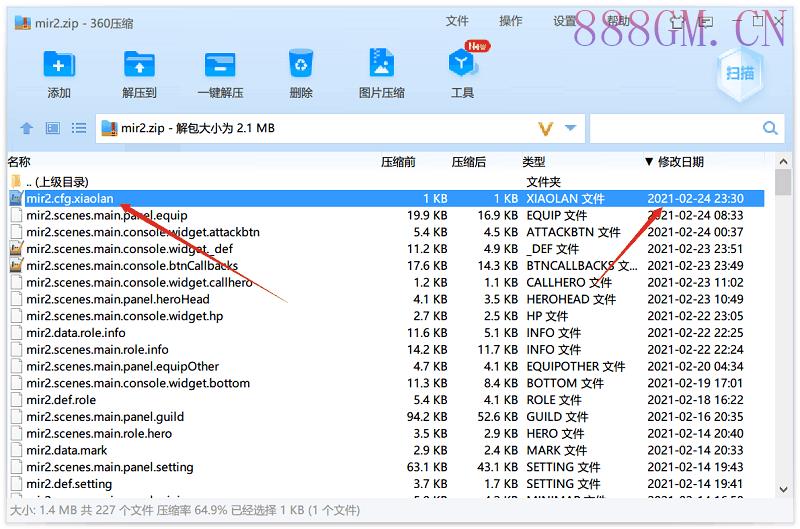Click the 63.1 KB size cell
Screen dimensions: 800x529
click(x=427, y=467)
